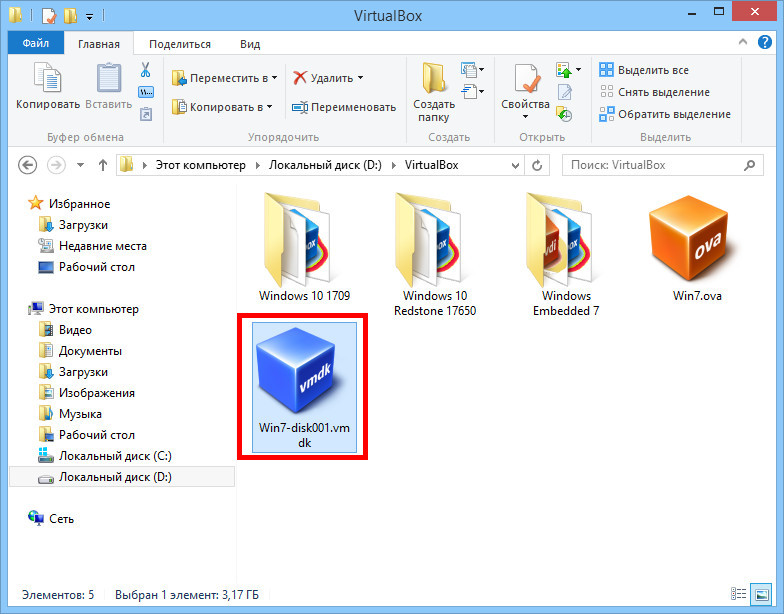Open the Move to (Переместить в) dropdown

click(224, 78)
